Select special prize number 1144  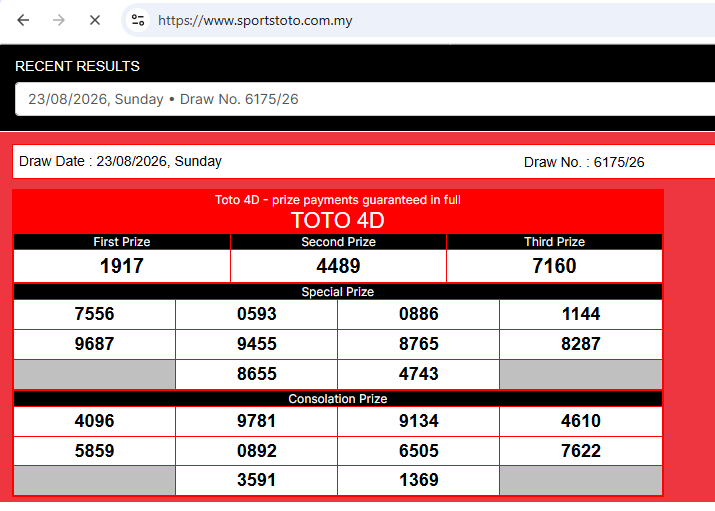click(581, 314)
